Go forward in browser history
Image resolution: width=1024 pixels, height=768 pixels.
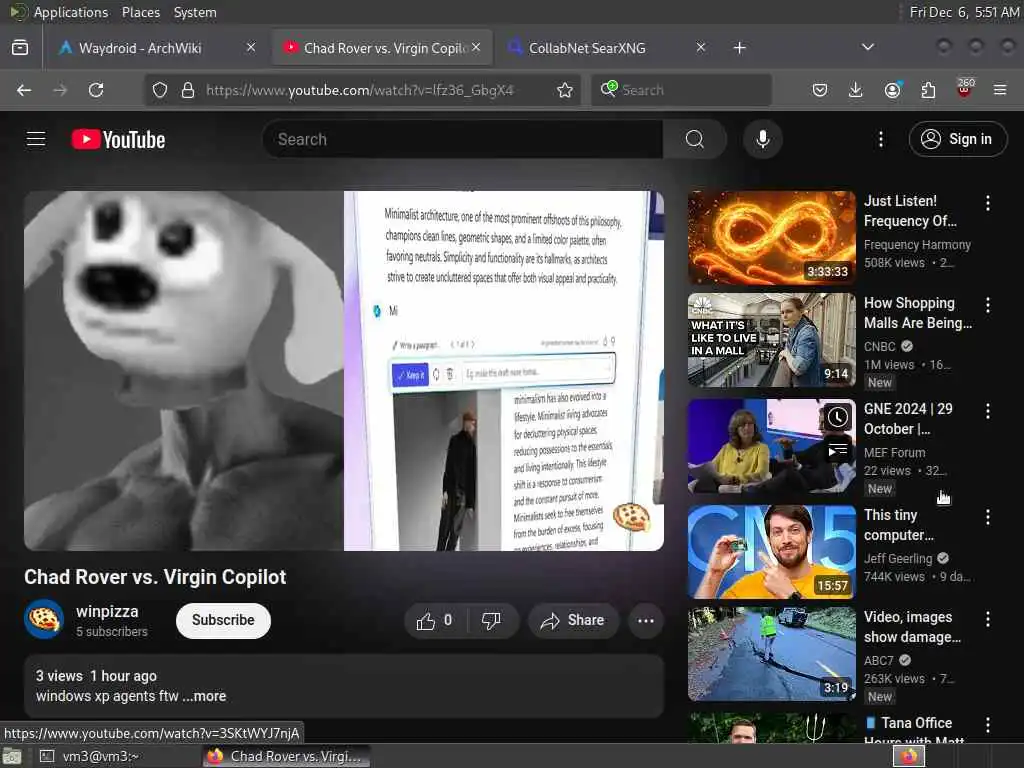[60, 90]
